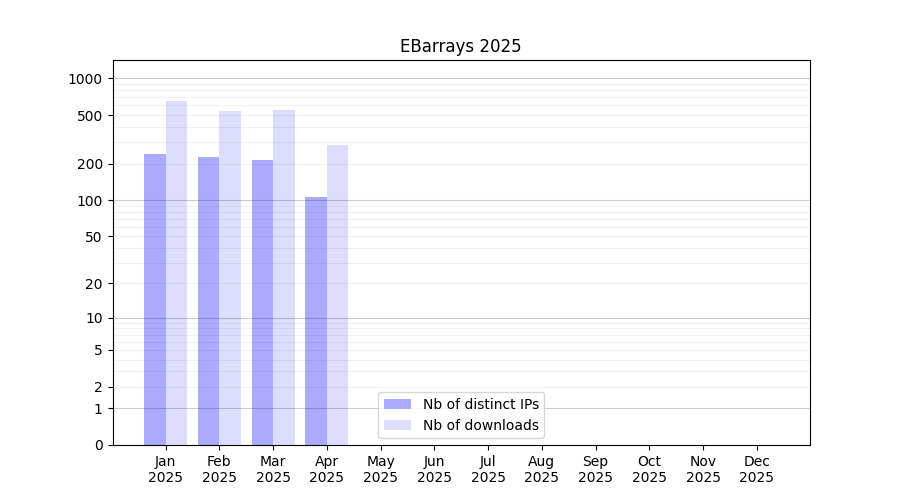This screenshot has height=500, width=900.
Task: Click the distinct IPs legend color swatch
Action: tap(398, 404)
